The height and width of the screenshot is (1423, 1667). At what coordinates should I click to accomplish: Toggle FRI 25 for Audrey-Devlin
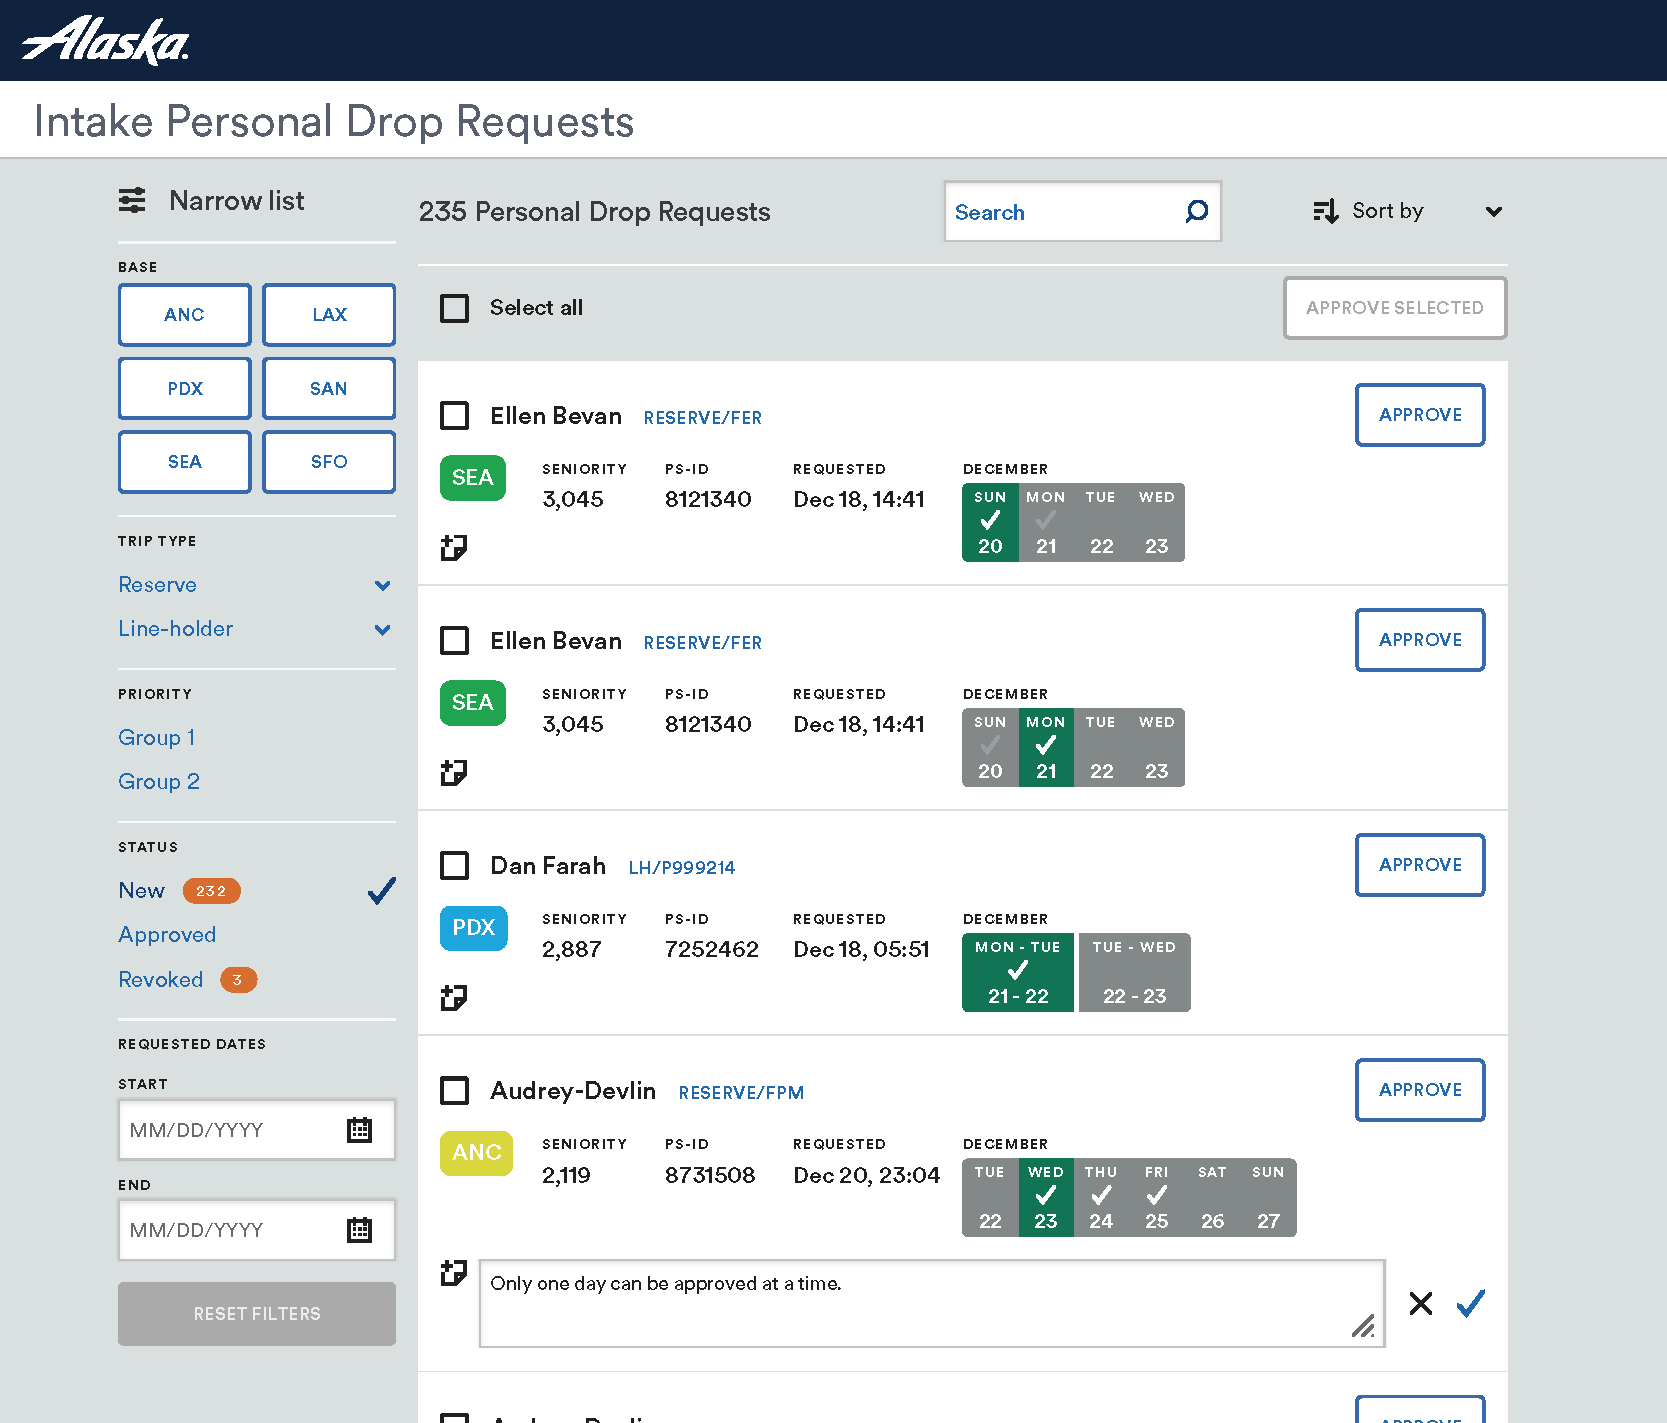[x=1157, y=1197]
